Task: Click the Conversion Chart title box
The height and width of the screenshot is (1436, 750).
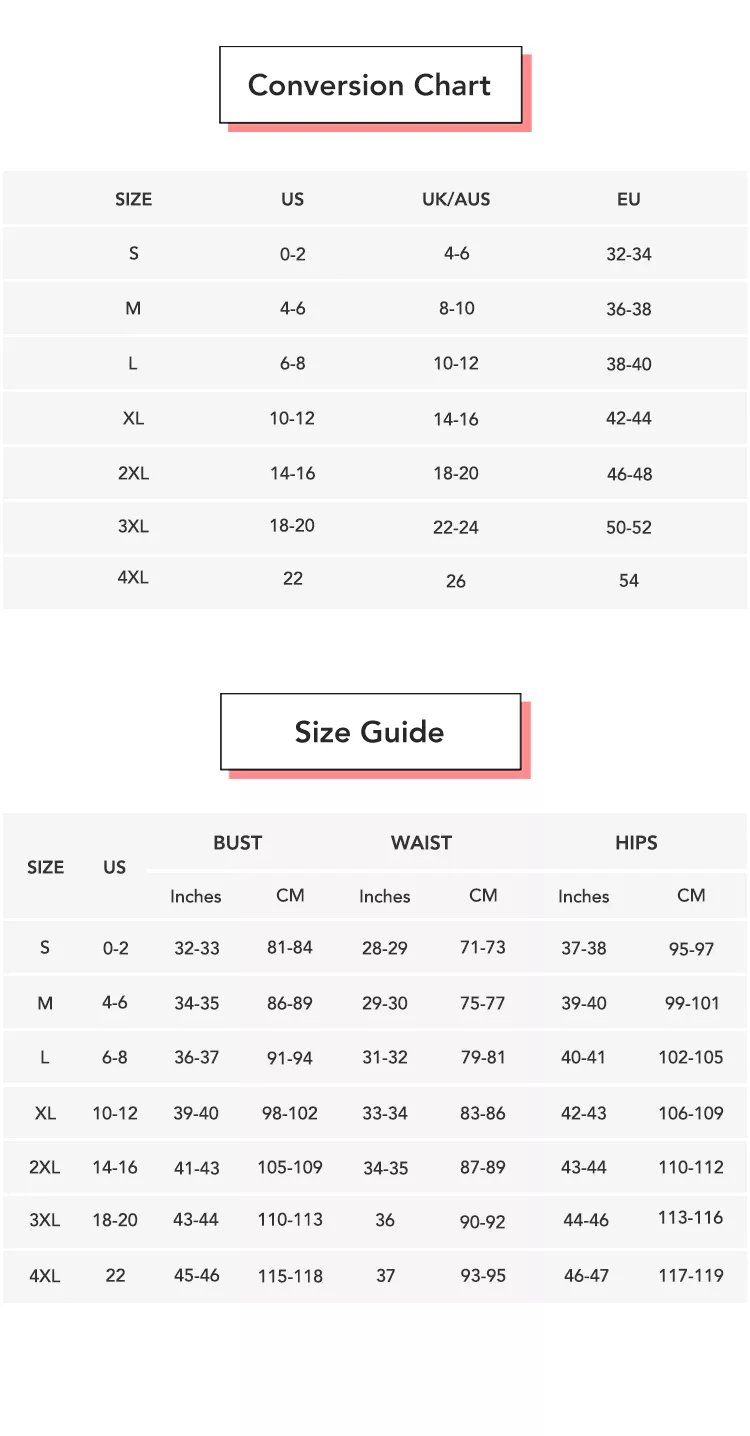Action: (370, 85)
